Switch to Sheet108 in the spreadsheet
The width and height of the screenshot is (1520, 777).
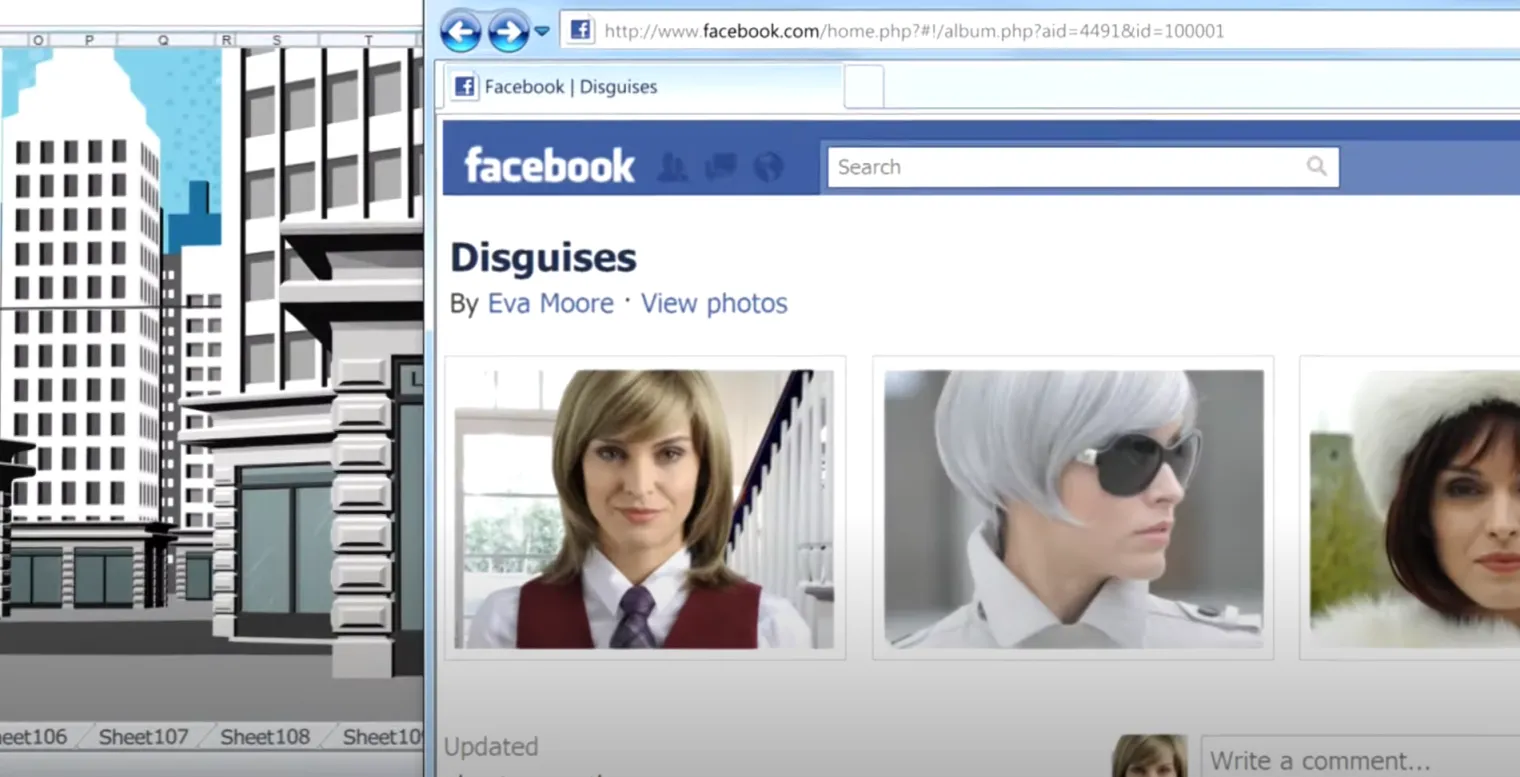(265, 737)
